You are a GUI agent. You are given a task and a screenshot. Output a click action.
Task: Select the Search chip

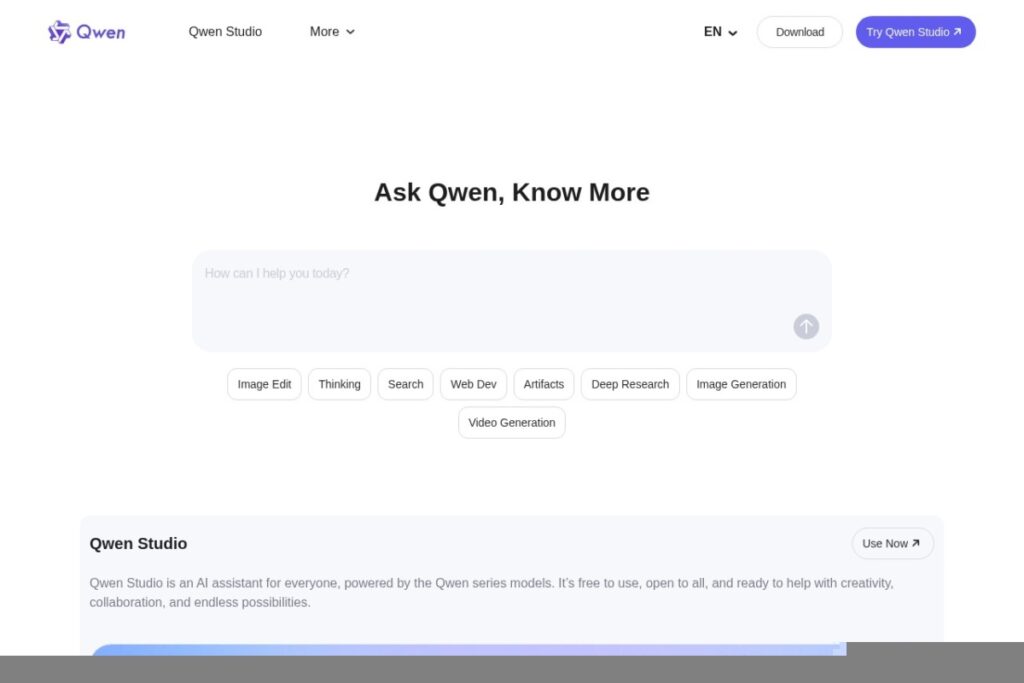tap(406, 384)
